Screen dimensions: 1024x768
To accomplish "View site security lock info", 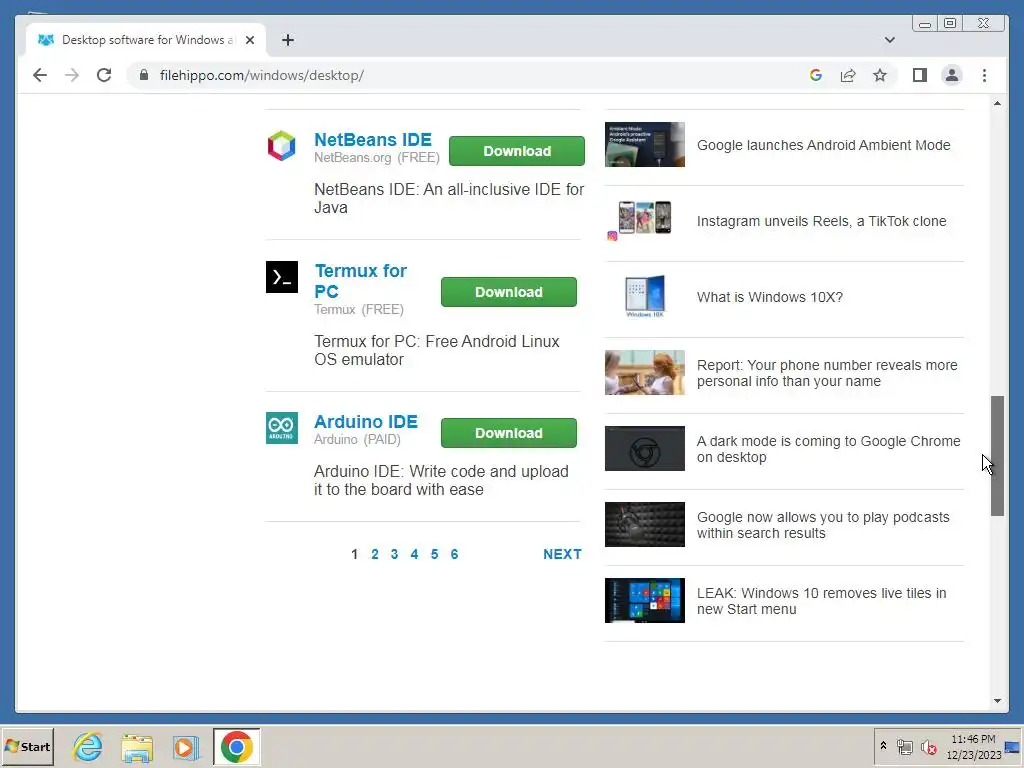I will pyautogui.click(x=144, y=75).
